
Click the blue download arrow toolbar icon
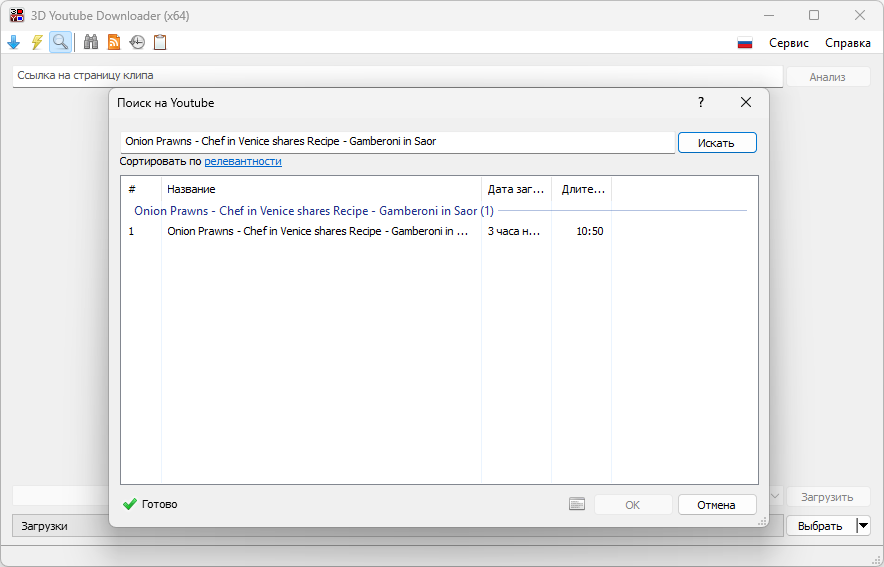coord(14,42)
